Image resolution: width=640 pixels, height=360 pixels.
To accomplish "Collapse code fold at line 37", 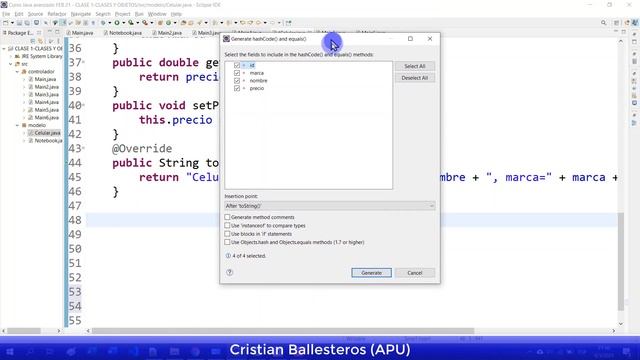I will 84,62.
